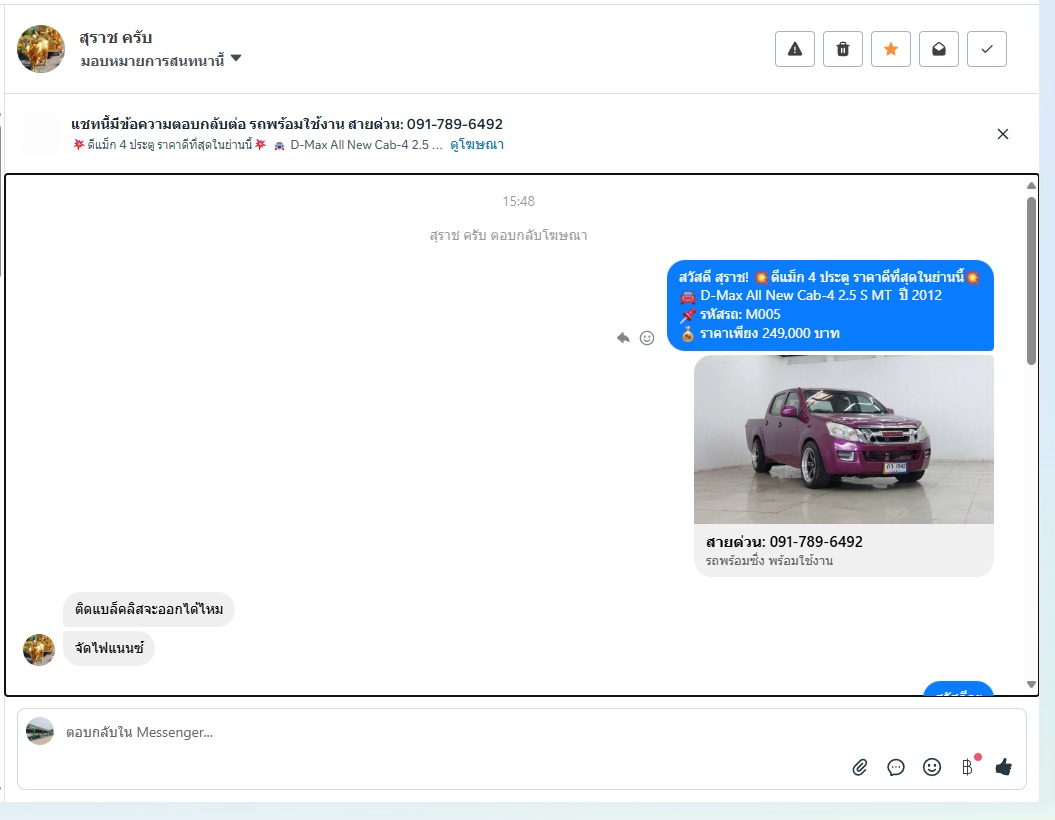
Task: Open the Baht payment request icon
Action: (968, 767)
